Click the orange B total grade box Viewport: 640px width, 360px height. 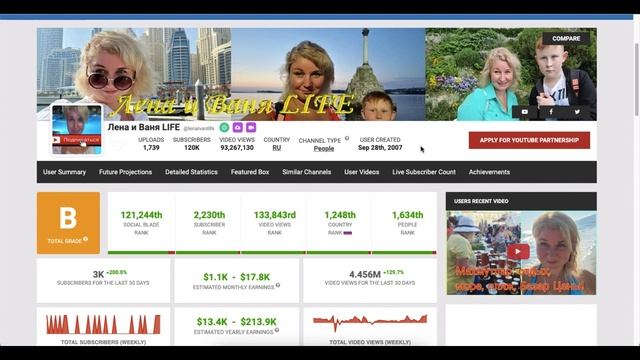[69, 223]
